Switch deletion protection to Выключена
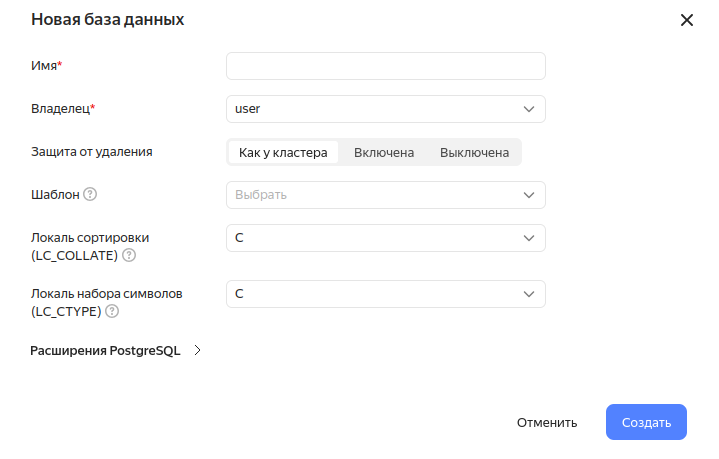The width and height of the screenshot is (719, 459). tap(474, 153)
